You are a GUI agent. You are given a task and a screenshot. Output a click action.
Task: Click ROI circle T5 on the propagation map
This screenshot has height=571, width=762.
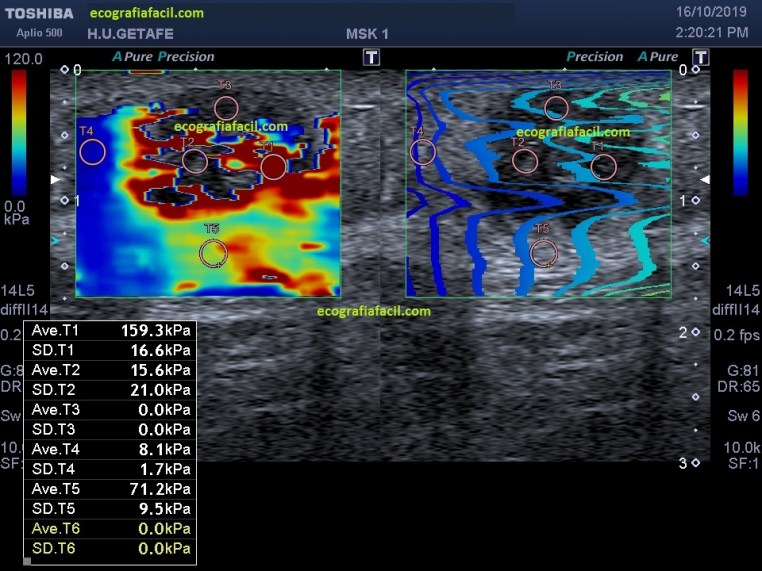(x=543, y=253)
